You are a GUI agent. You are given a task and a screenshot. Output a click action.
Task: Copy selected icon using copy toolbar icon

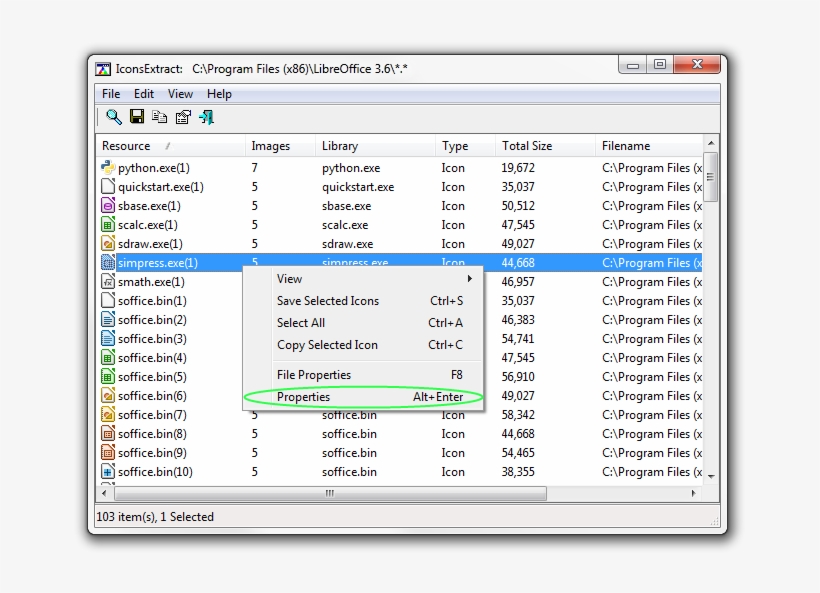point(160,117)
